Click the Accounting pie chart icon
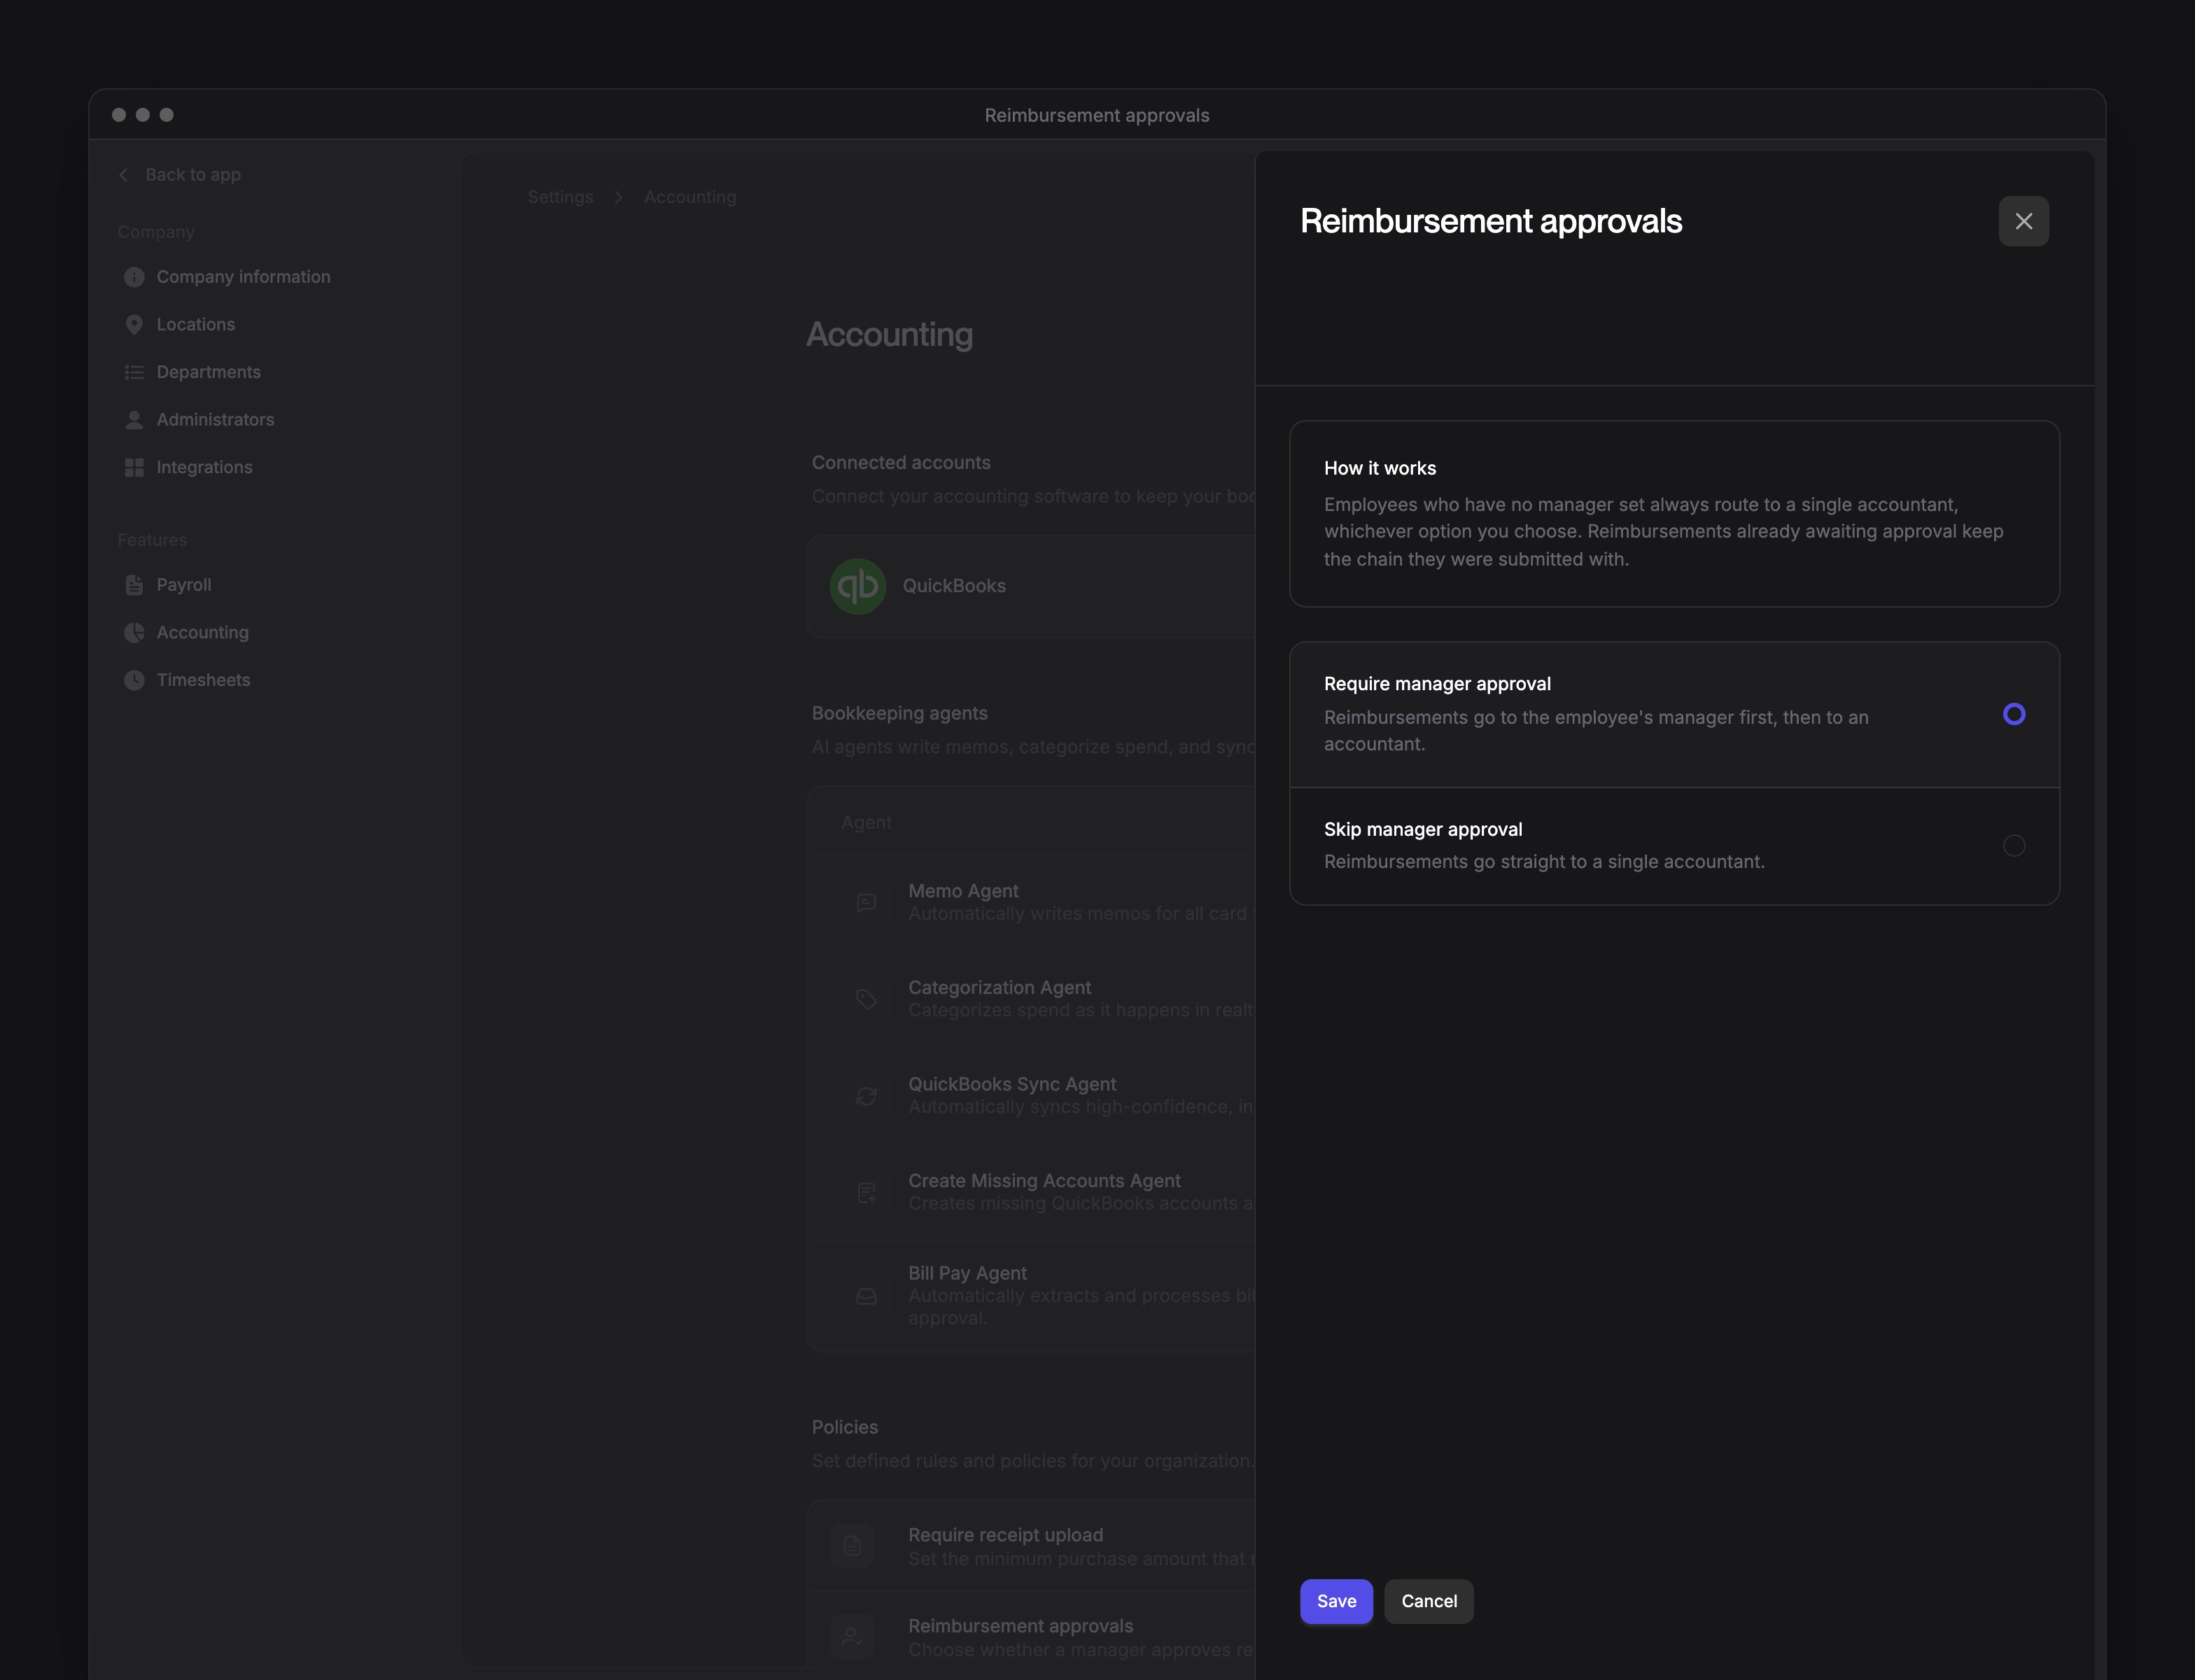This screenshot has width=2195, height=1680. (x=134, y=633)
